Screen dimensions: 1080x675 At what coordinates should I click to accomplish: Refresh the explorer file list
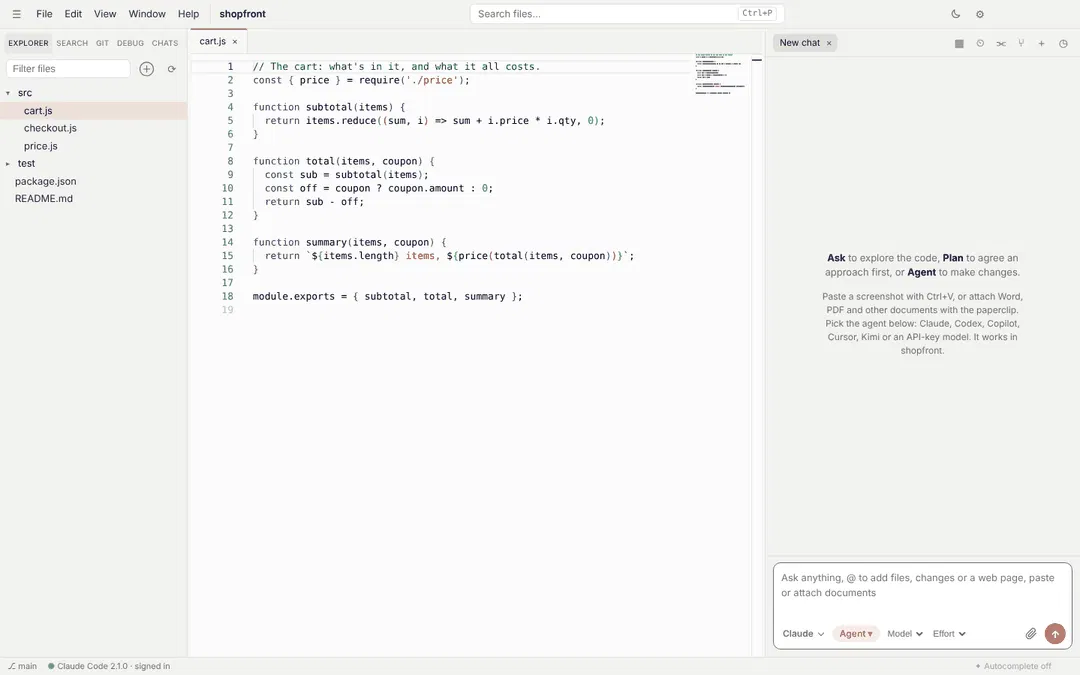tap(172, 69)
